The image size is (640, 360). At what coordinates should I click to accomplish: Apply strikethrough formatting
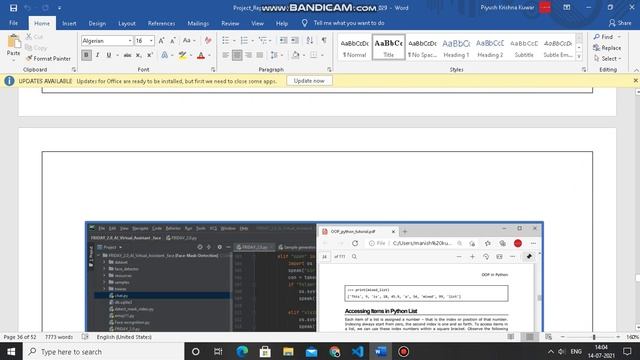[x=127, y=55]
